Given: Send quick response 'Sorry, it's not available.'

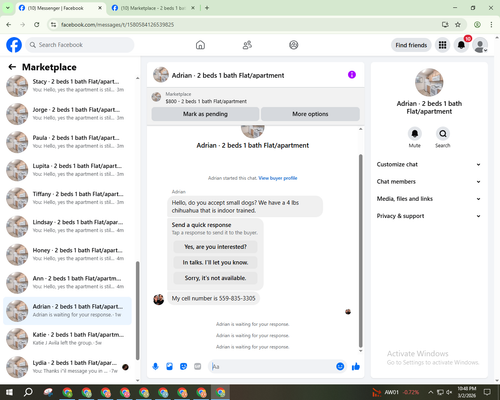Looking at the screenshot, I should tap(215, 278).
